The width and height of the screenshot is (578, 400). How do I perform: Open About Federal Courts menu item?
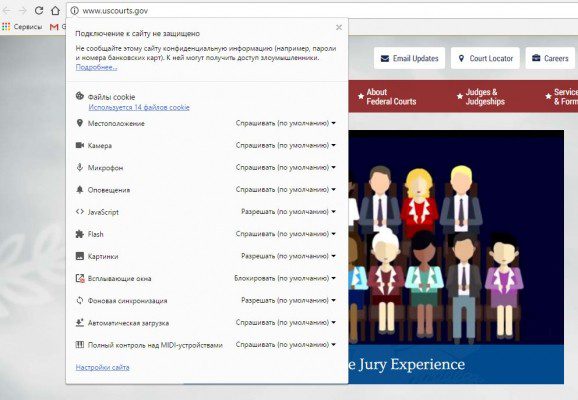pyautogui.click(x=387, y=97)
